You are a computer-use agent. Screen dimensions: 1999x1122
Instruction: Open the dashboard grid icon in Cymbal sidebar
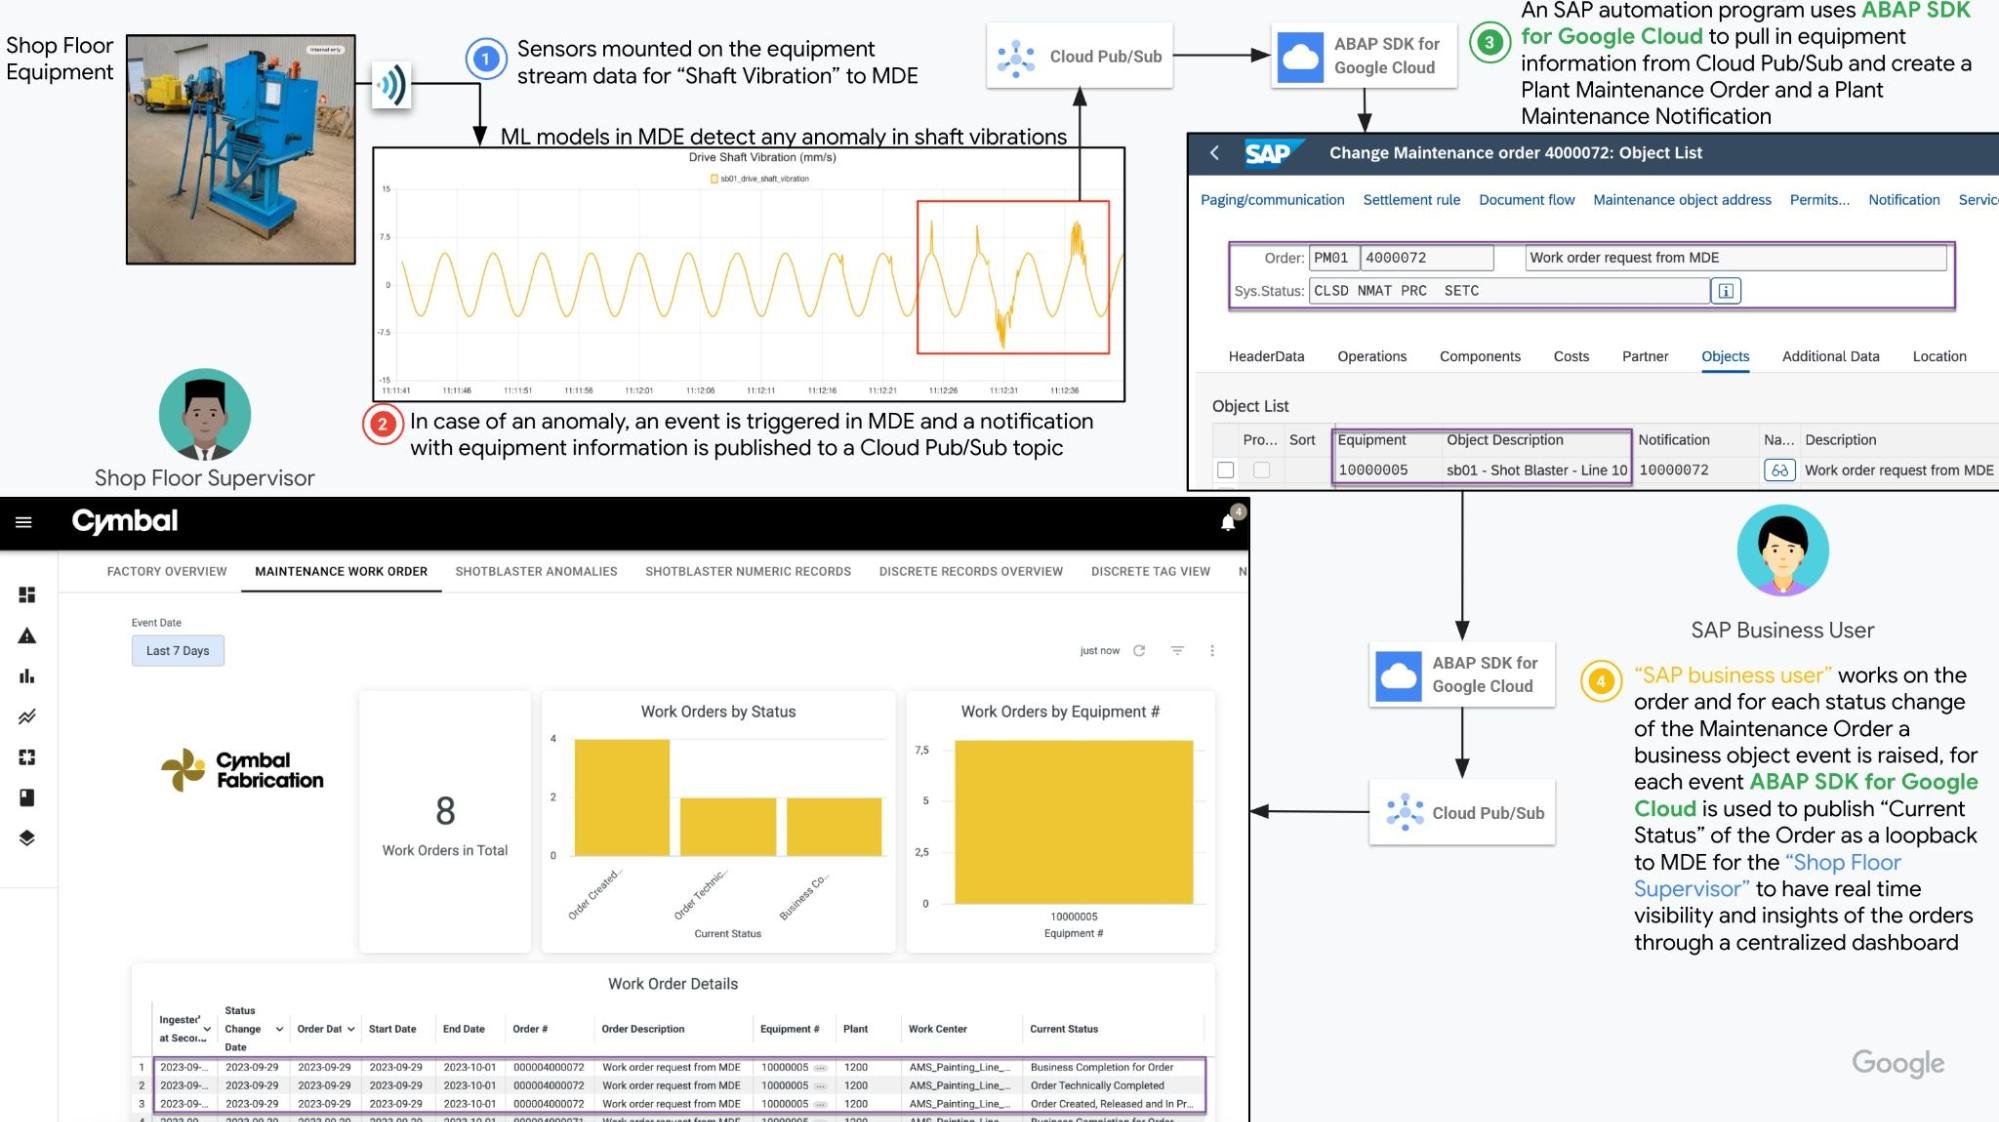[27, 595]
